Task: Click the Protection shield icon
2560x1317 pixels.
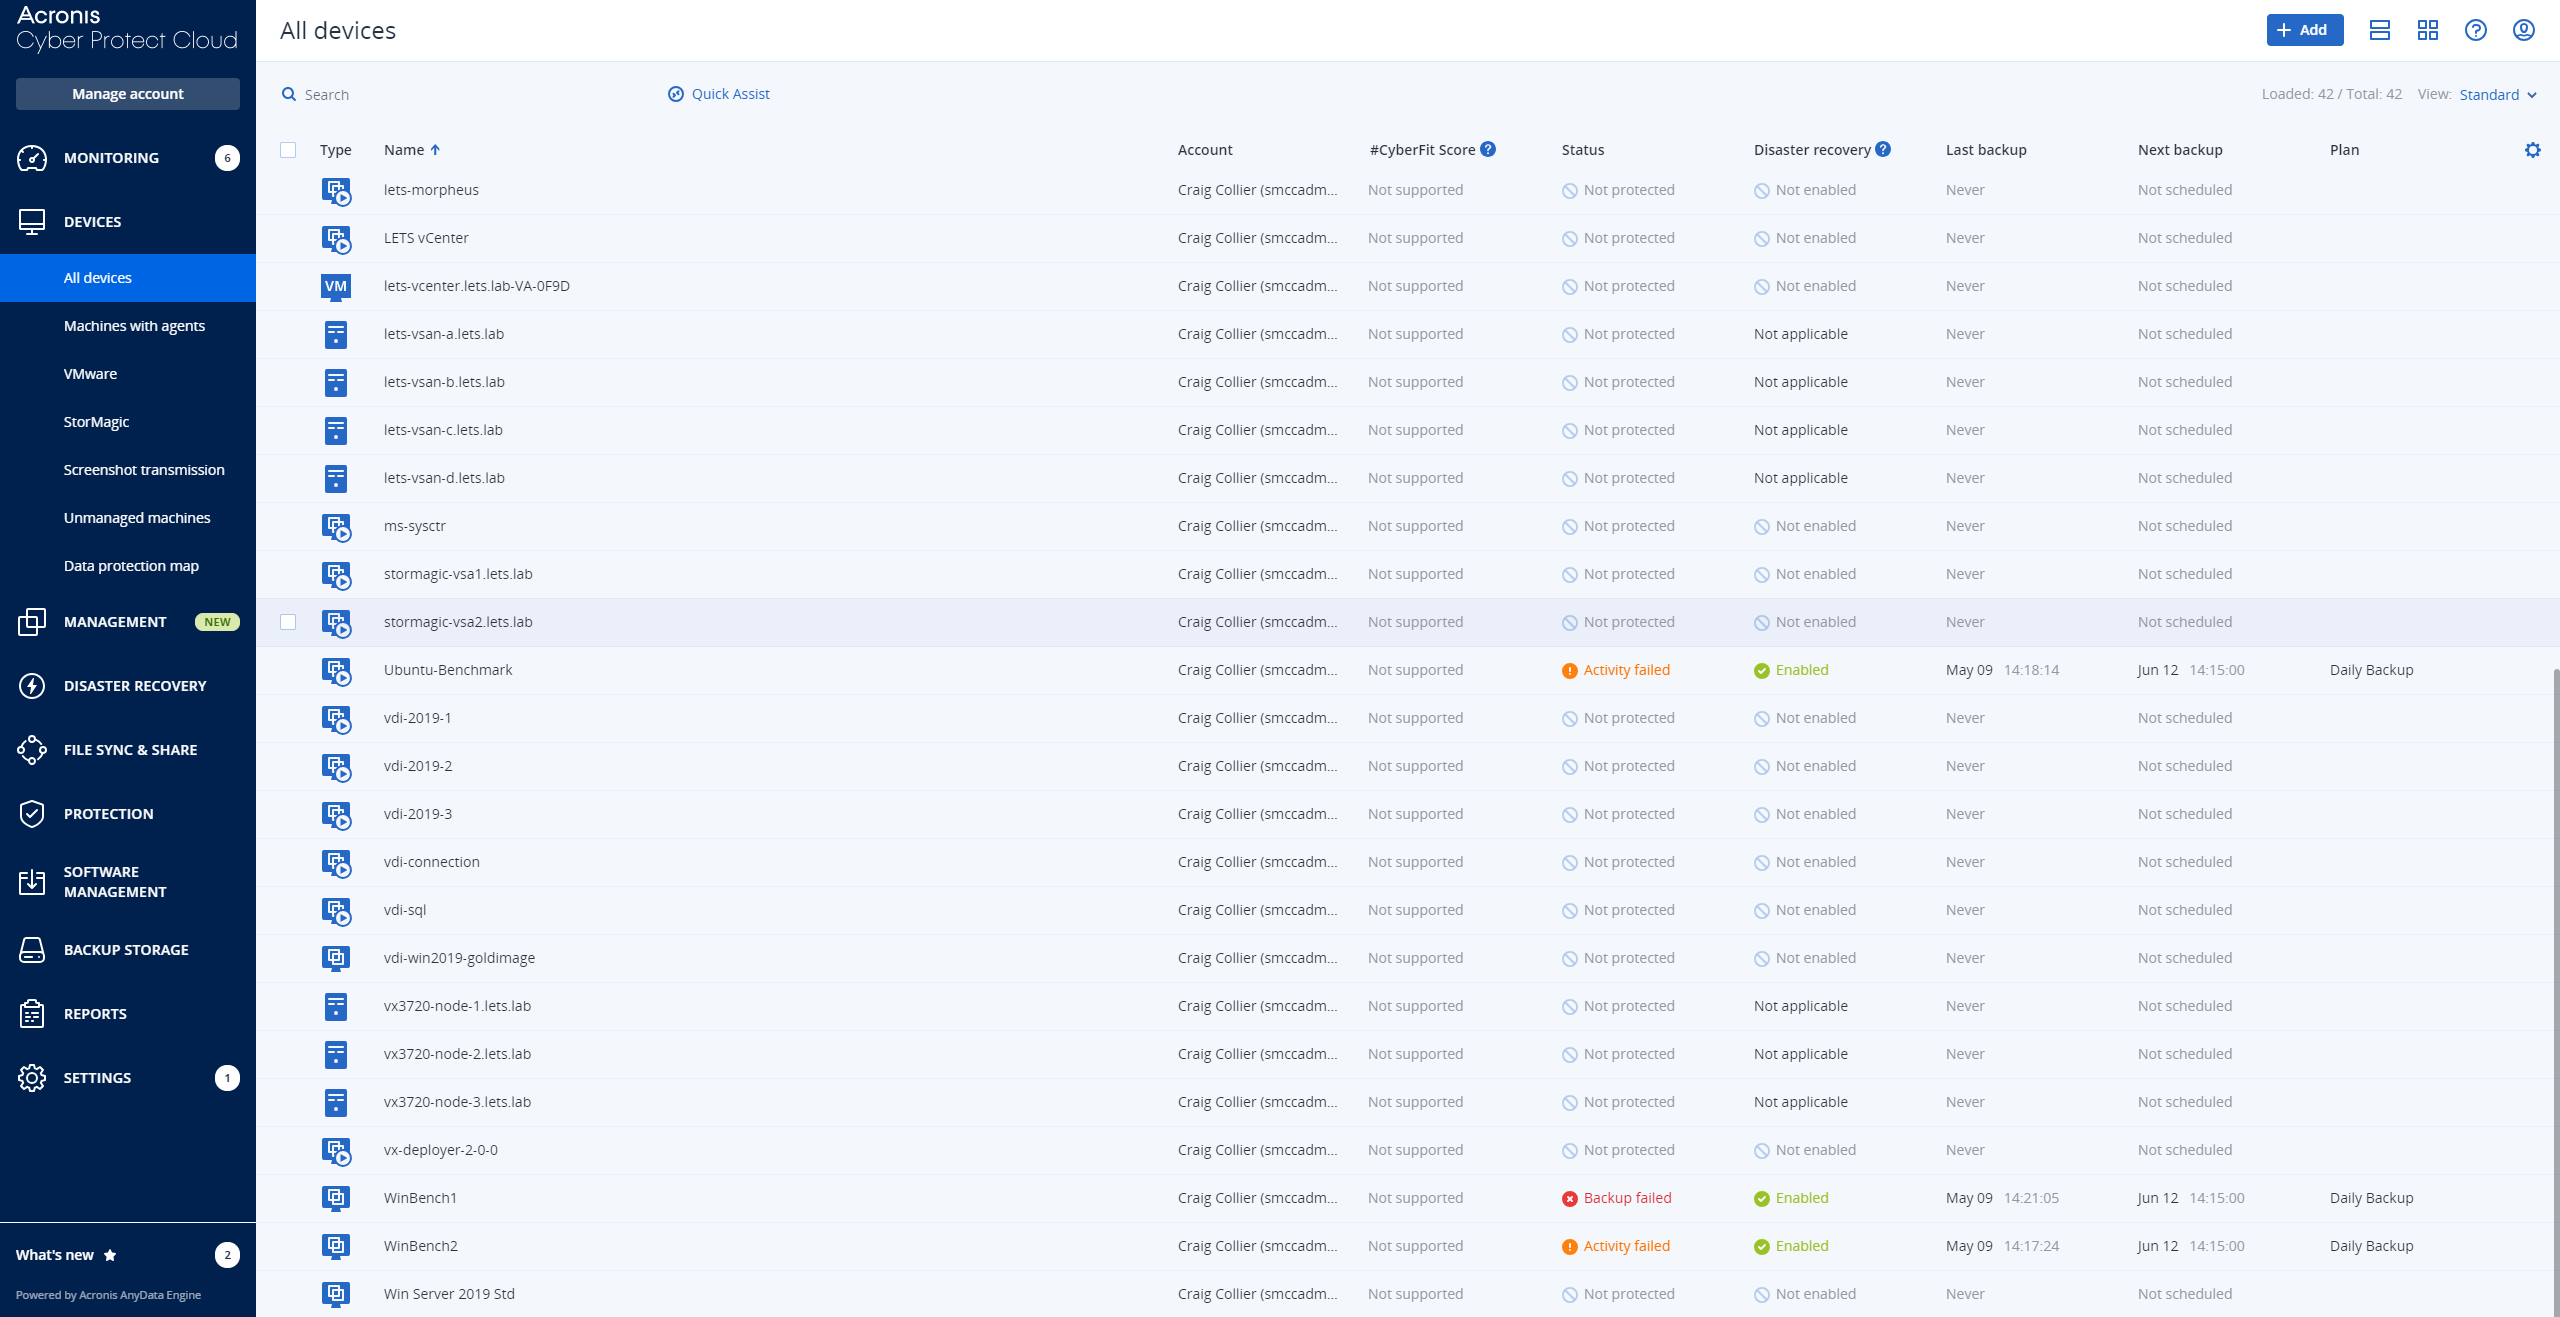Action: (x=32, y=814)
